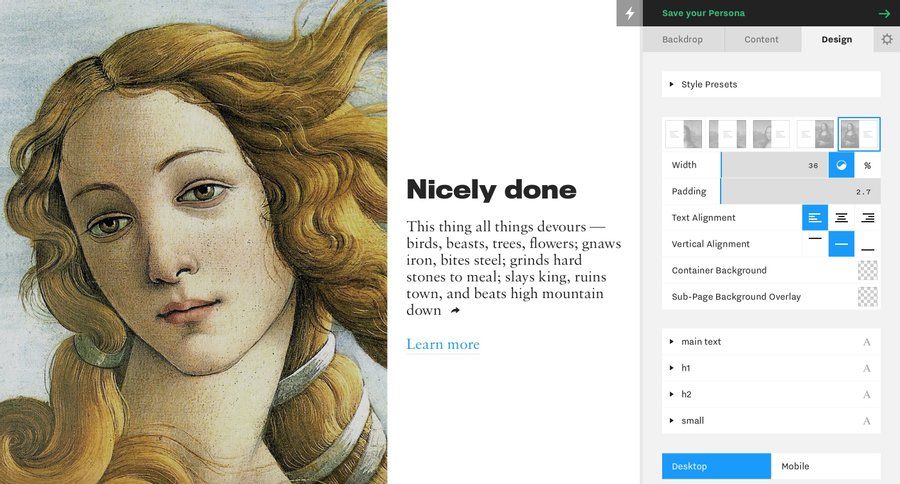900x484 pixels.
Task: Click the green arrow beside Save your Persona
Action: 884,13
